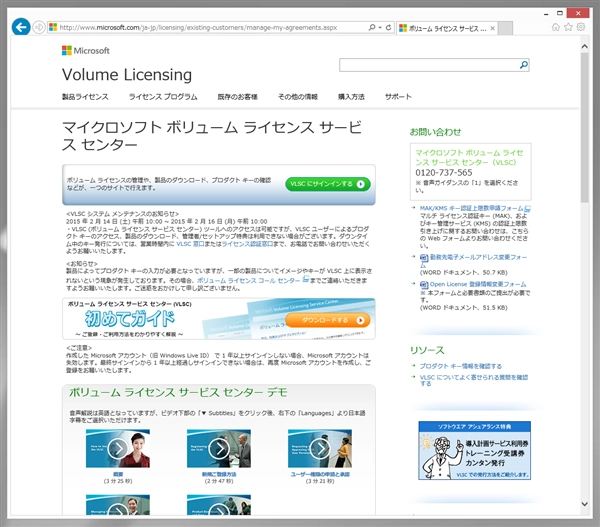Click the refresh page icon
Image resolution: width=600 pixels, height=527 pixels.
point(388,28)
